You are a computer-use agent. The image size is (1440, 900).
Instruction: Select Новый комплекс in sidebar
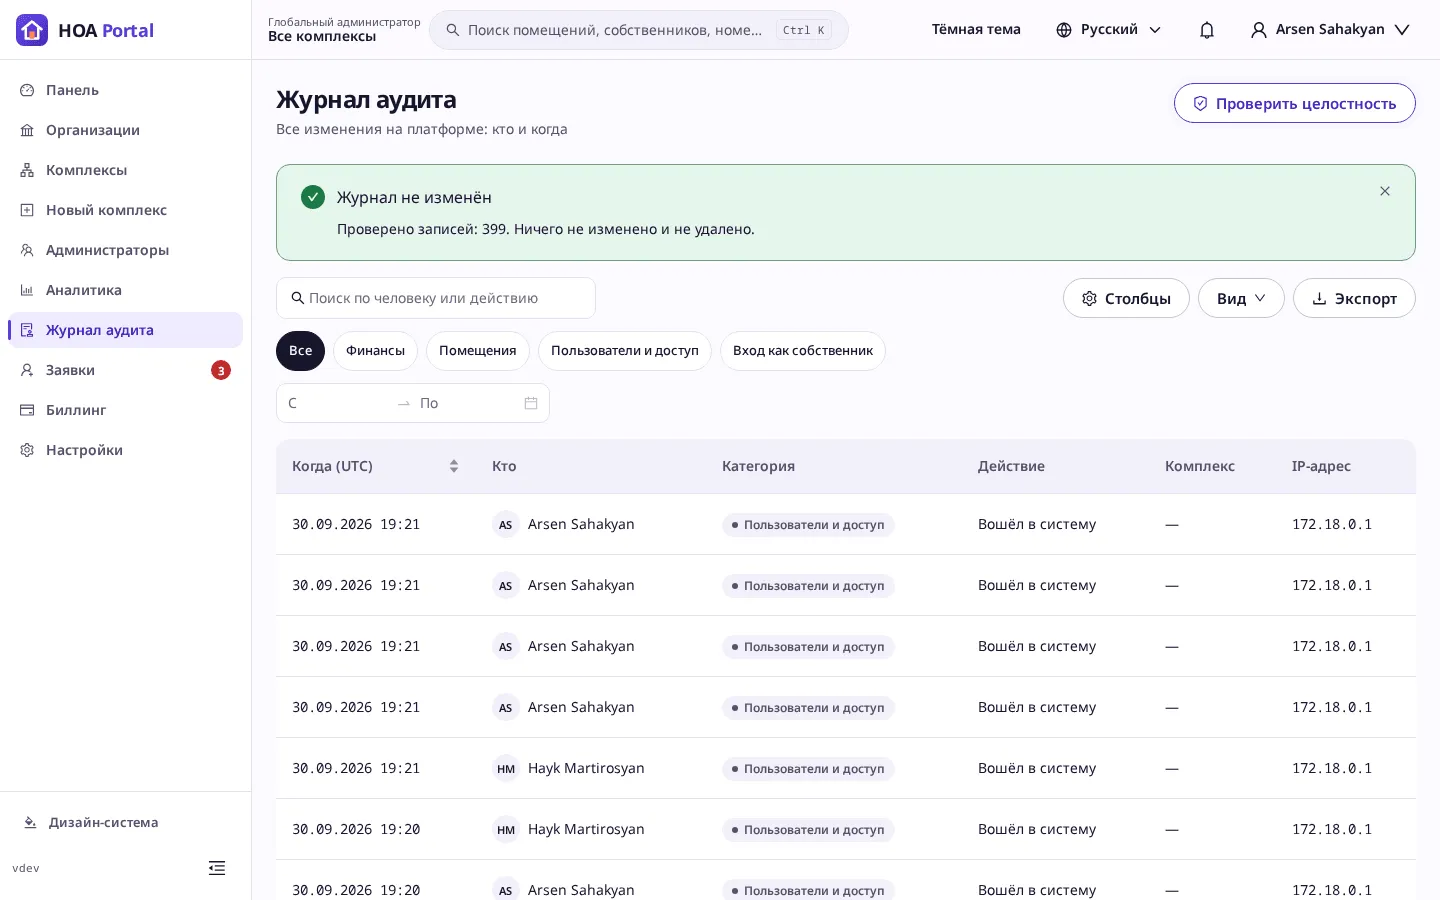click(125, 210)
